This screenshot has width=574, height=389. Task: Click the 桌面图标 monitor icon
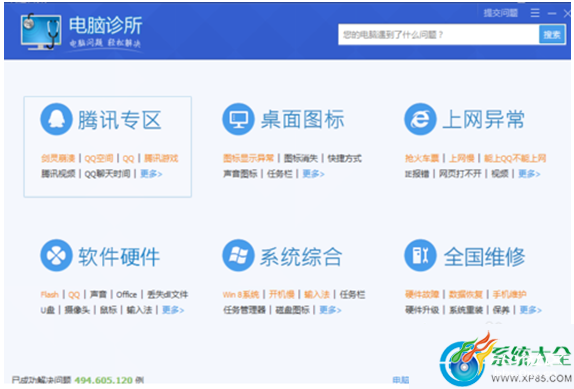coord(238,119)
